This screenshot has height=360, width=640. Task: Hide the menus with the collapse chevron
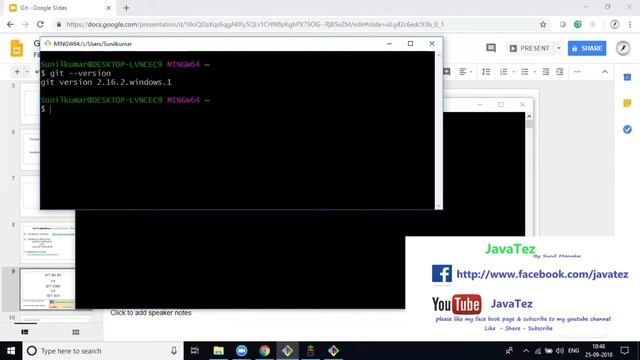(605, 72)
